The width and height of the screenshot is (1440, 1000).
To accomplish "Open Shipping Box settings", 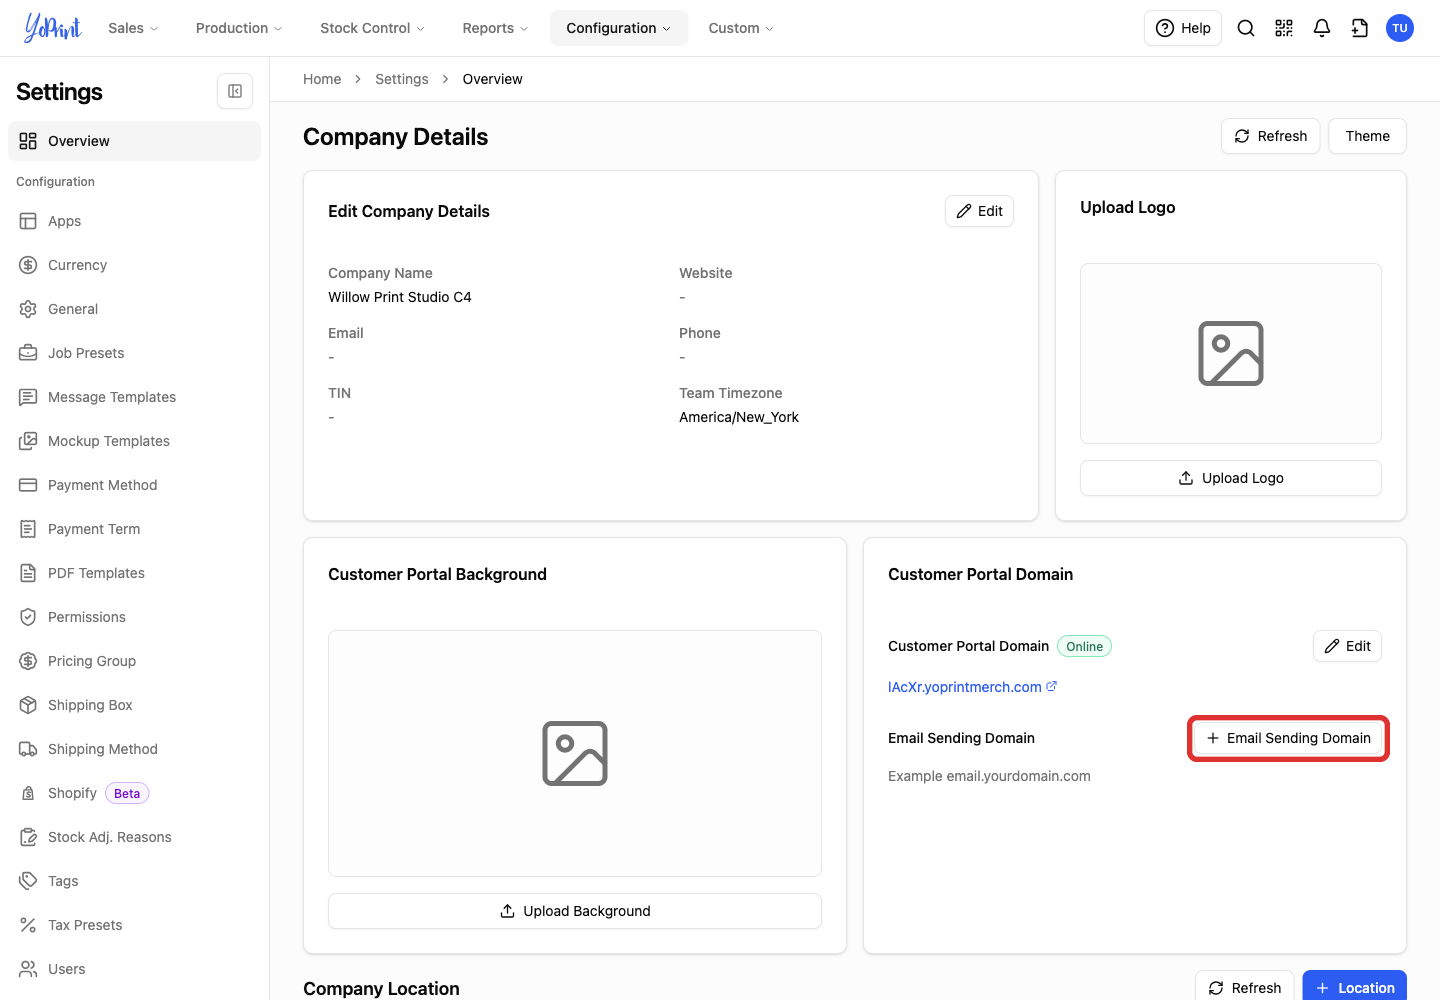I will [134, 705].
